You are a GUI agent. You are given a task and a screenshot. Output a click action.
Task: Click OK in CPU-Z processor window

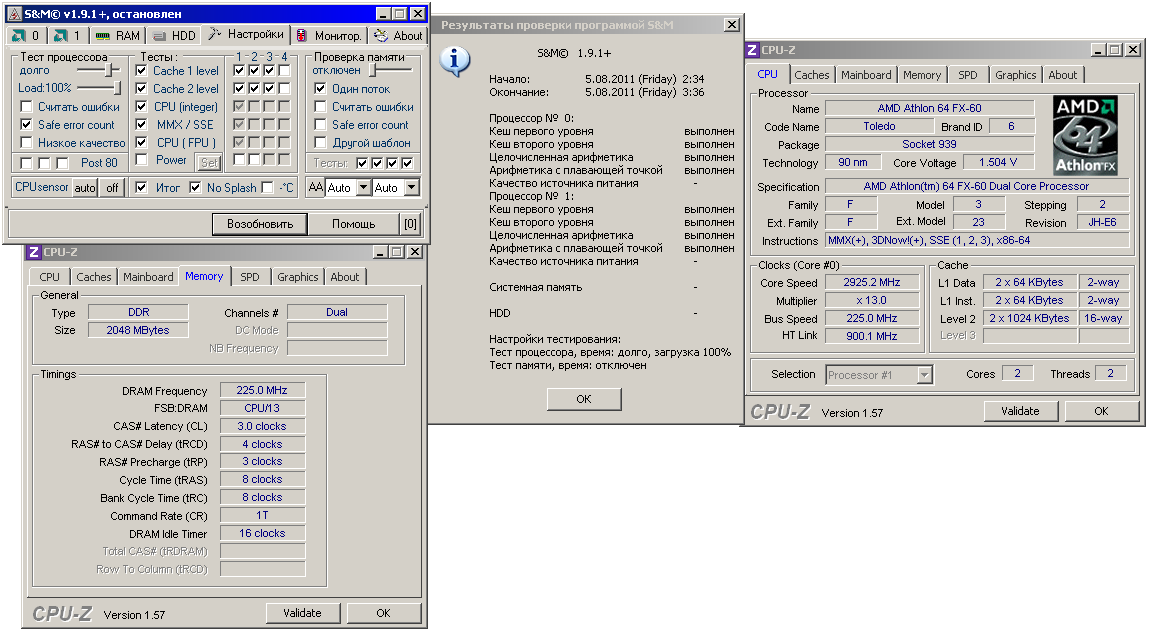point(1102,411)
